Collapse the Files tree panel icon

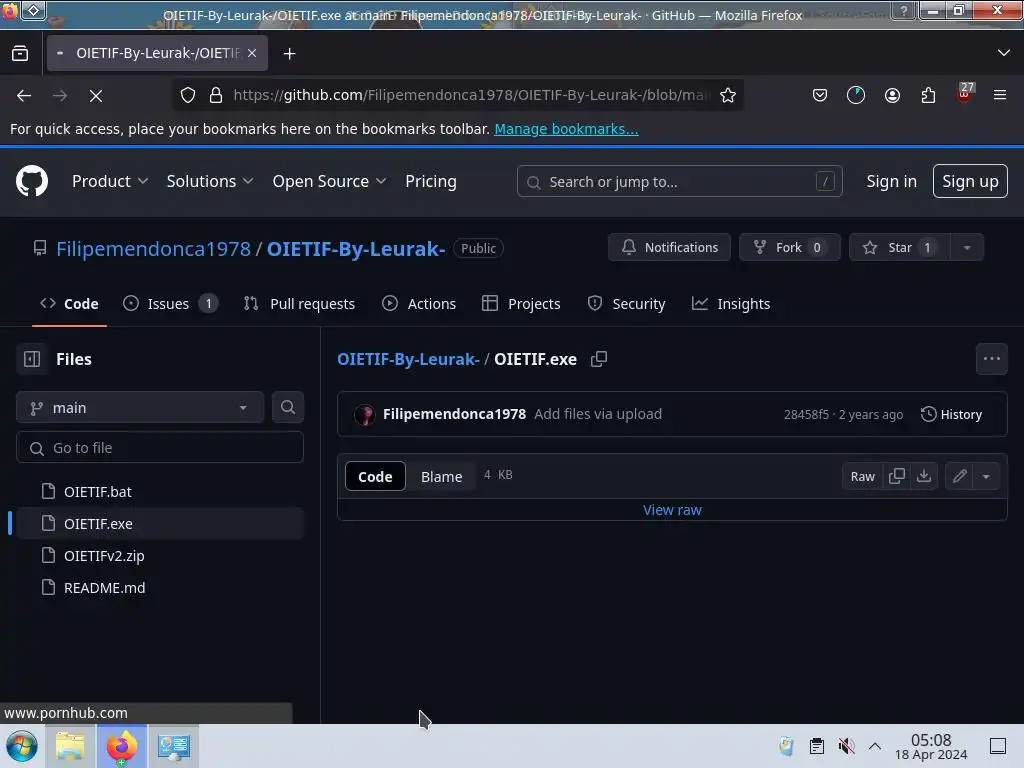32,359
